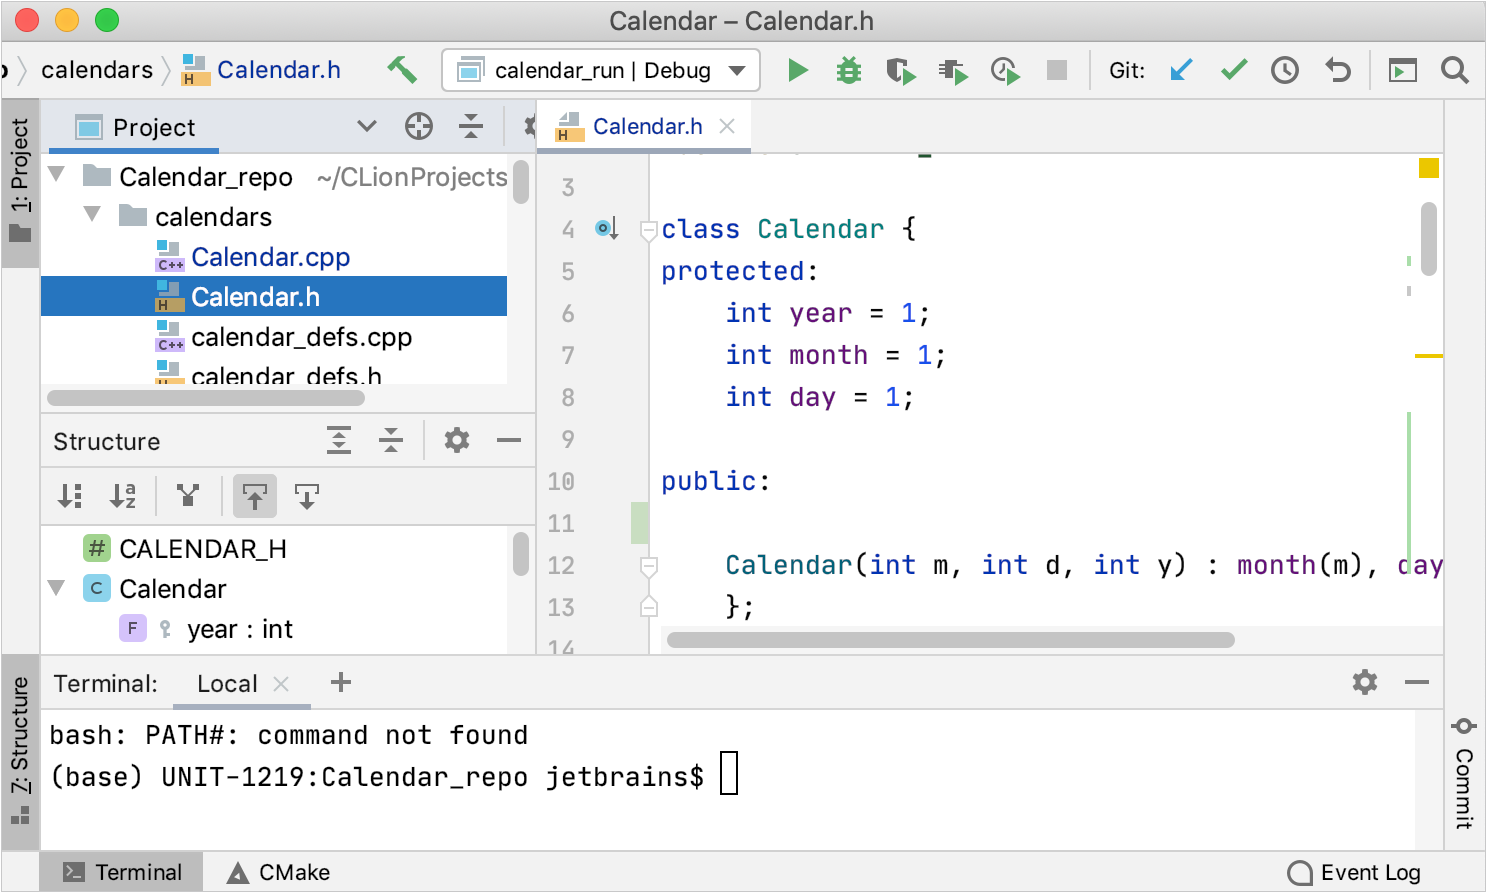
Task: Open the Project view dropdown chevron
Action: (367, 127)
